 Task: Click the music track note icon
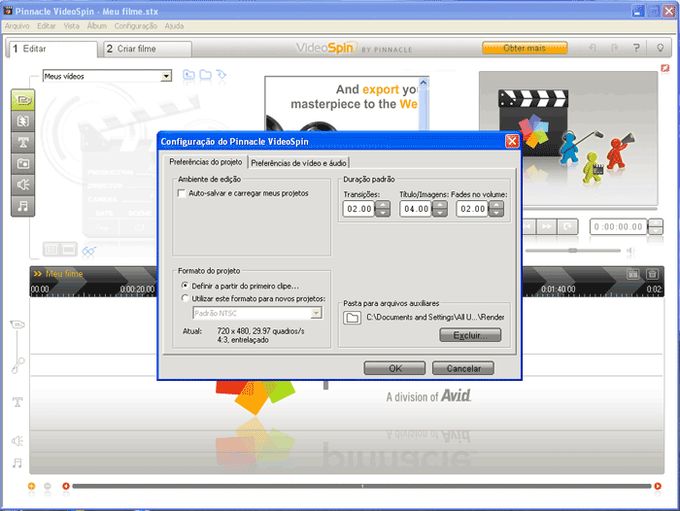point(17,463)
